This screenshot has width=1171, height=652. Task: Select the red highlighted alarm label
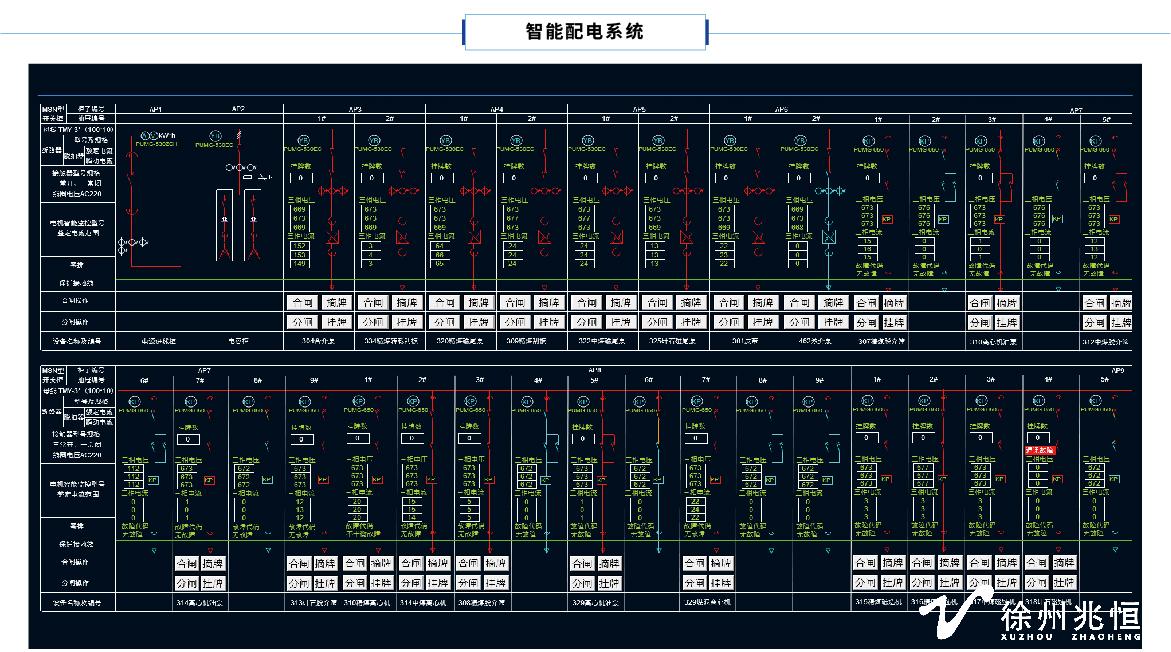coord(1040,451)
